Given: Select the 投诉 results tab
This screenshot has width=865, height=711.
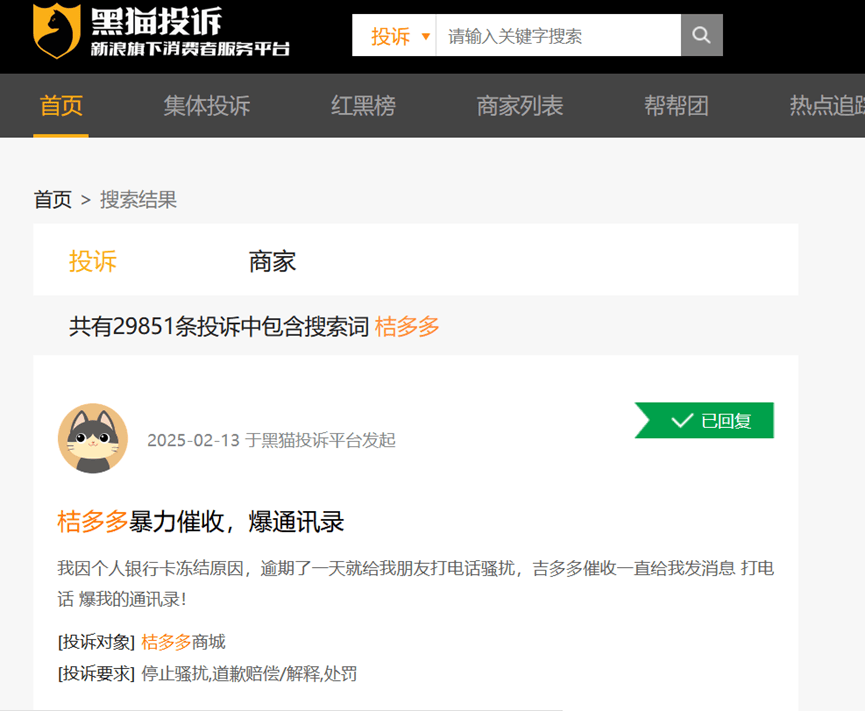Looking at the screenshot, I should click(x=93, y=261).
